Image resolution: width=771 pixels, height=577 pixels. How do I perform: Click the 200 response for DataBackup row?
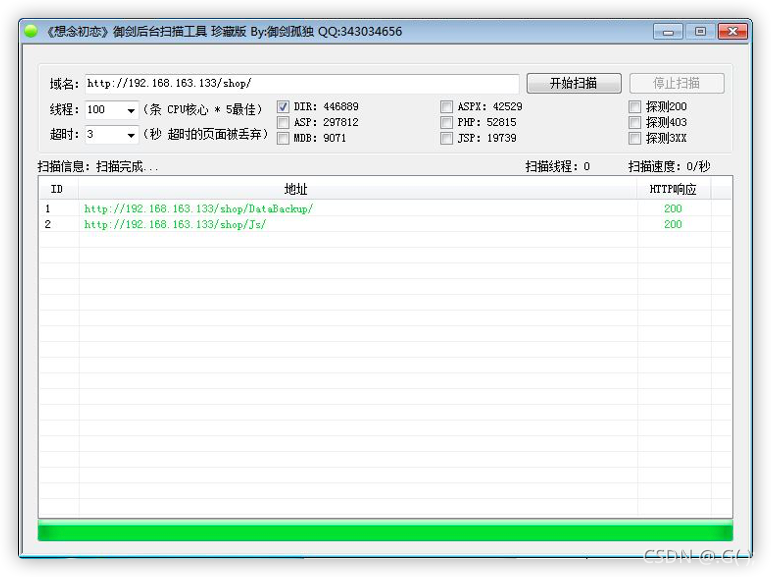[673, 209]
